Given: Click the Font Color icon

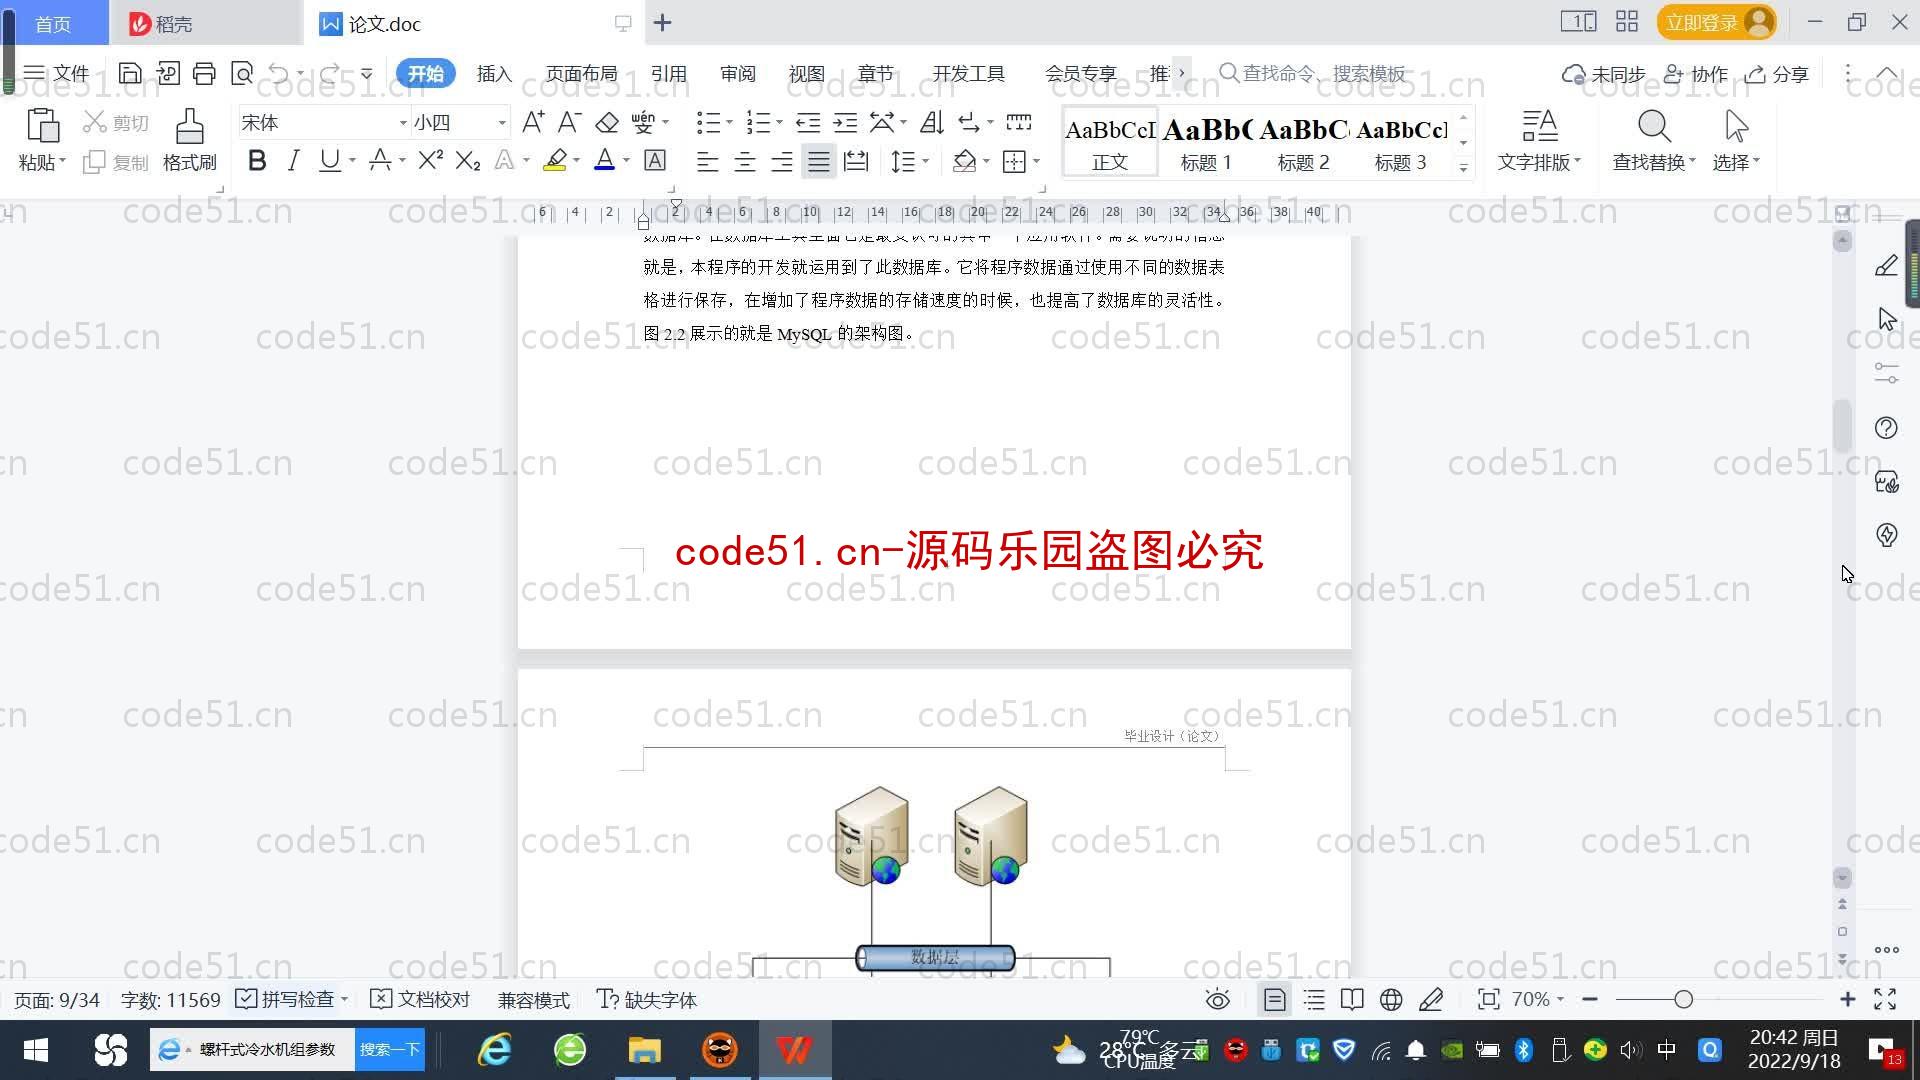Looking at the screenshot, I should click(x=601, y=162).
